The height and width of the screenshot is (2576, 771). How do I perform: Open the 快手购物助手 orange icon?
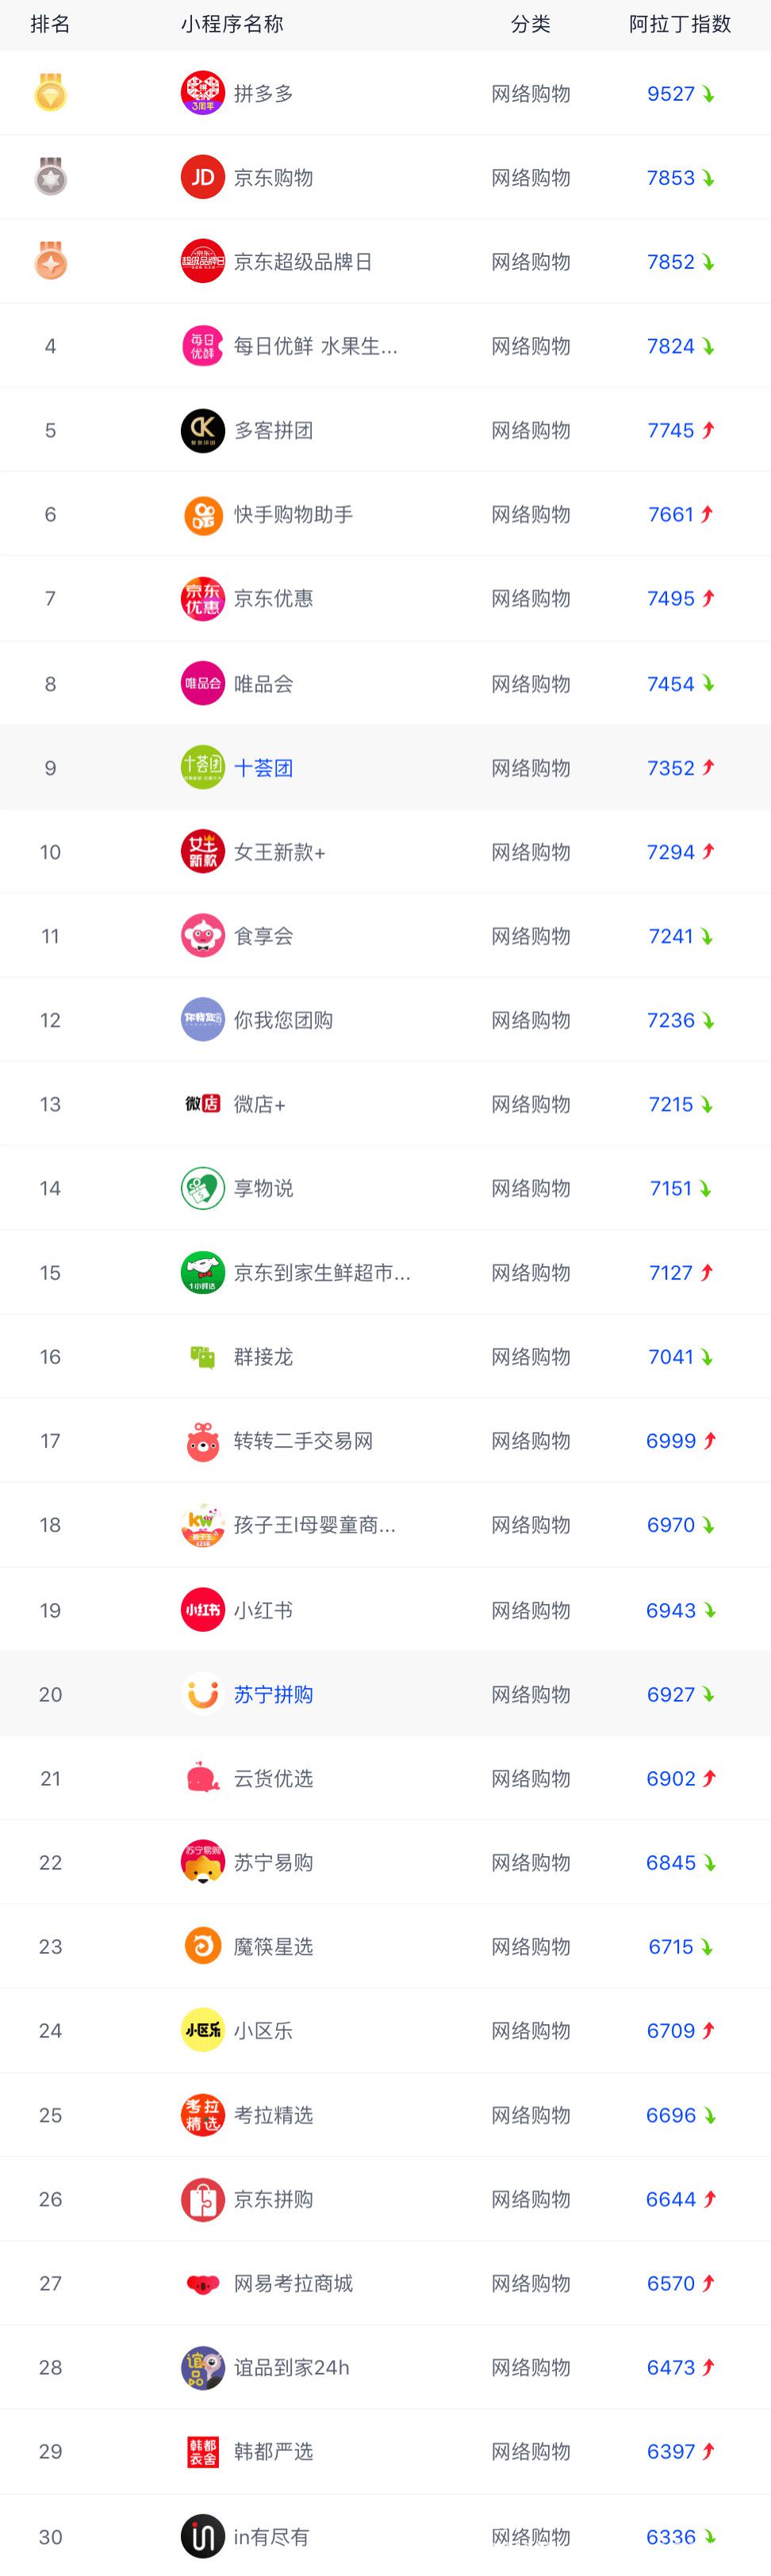202,514
